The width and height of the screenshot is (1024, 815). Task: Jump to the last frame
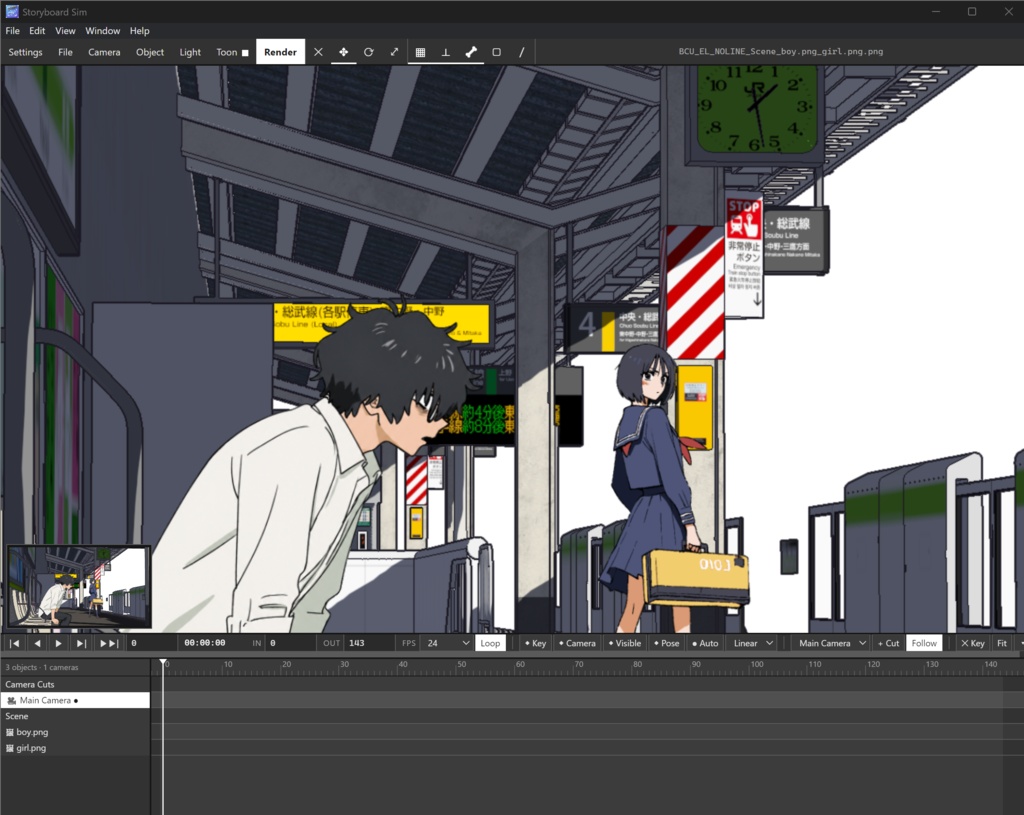[x=108, y=643]
